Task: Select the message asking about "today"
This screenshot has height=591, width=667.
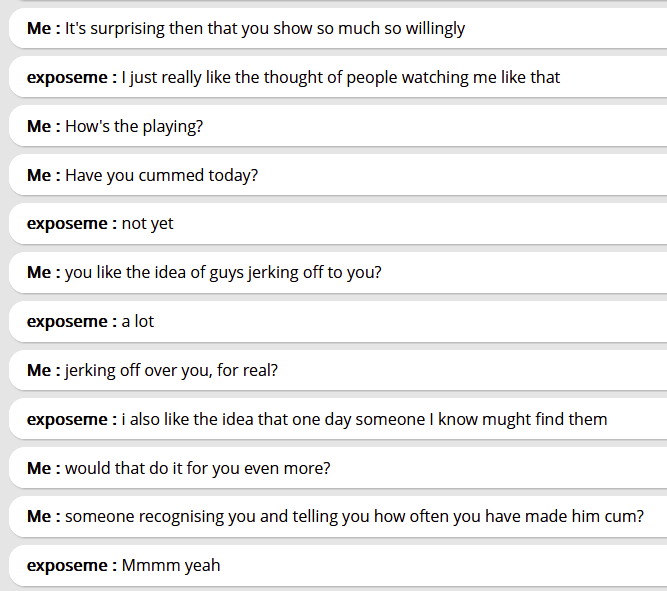Action: pos(161,175)
